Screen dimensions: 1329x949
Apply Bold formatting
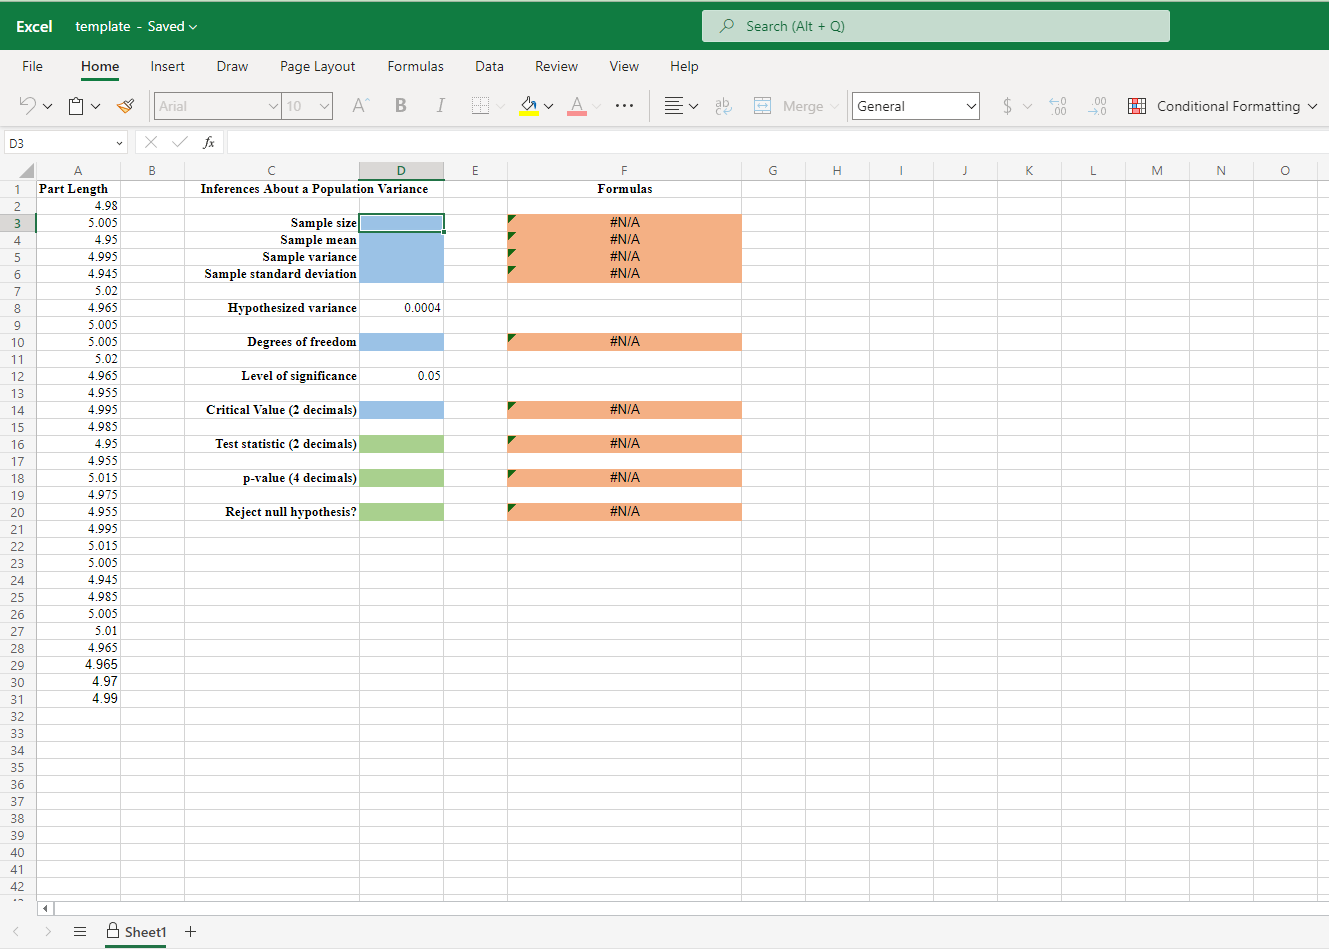click(400, 105)
